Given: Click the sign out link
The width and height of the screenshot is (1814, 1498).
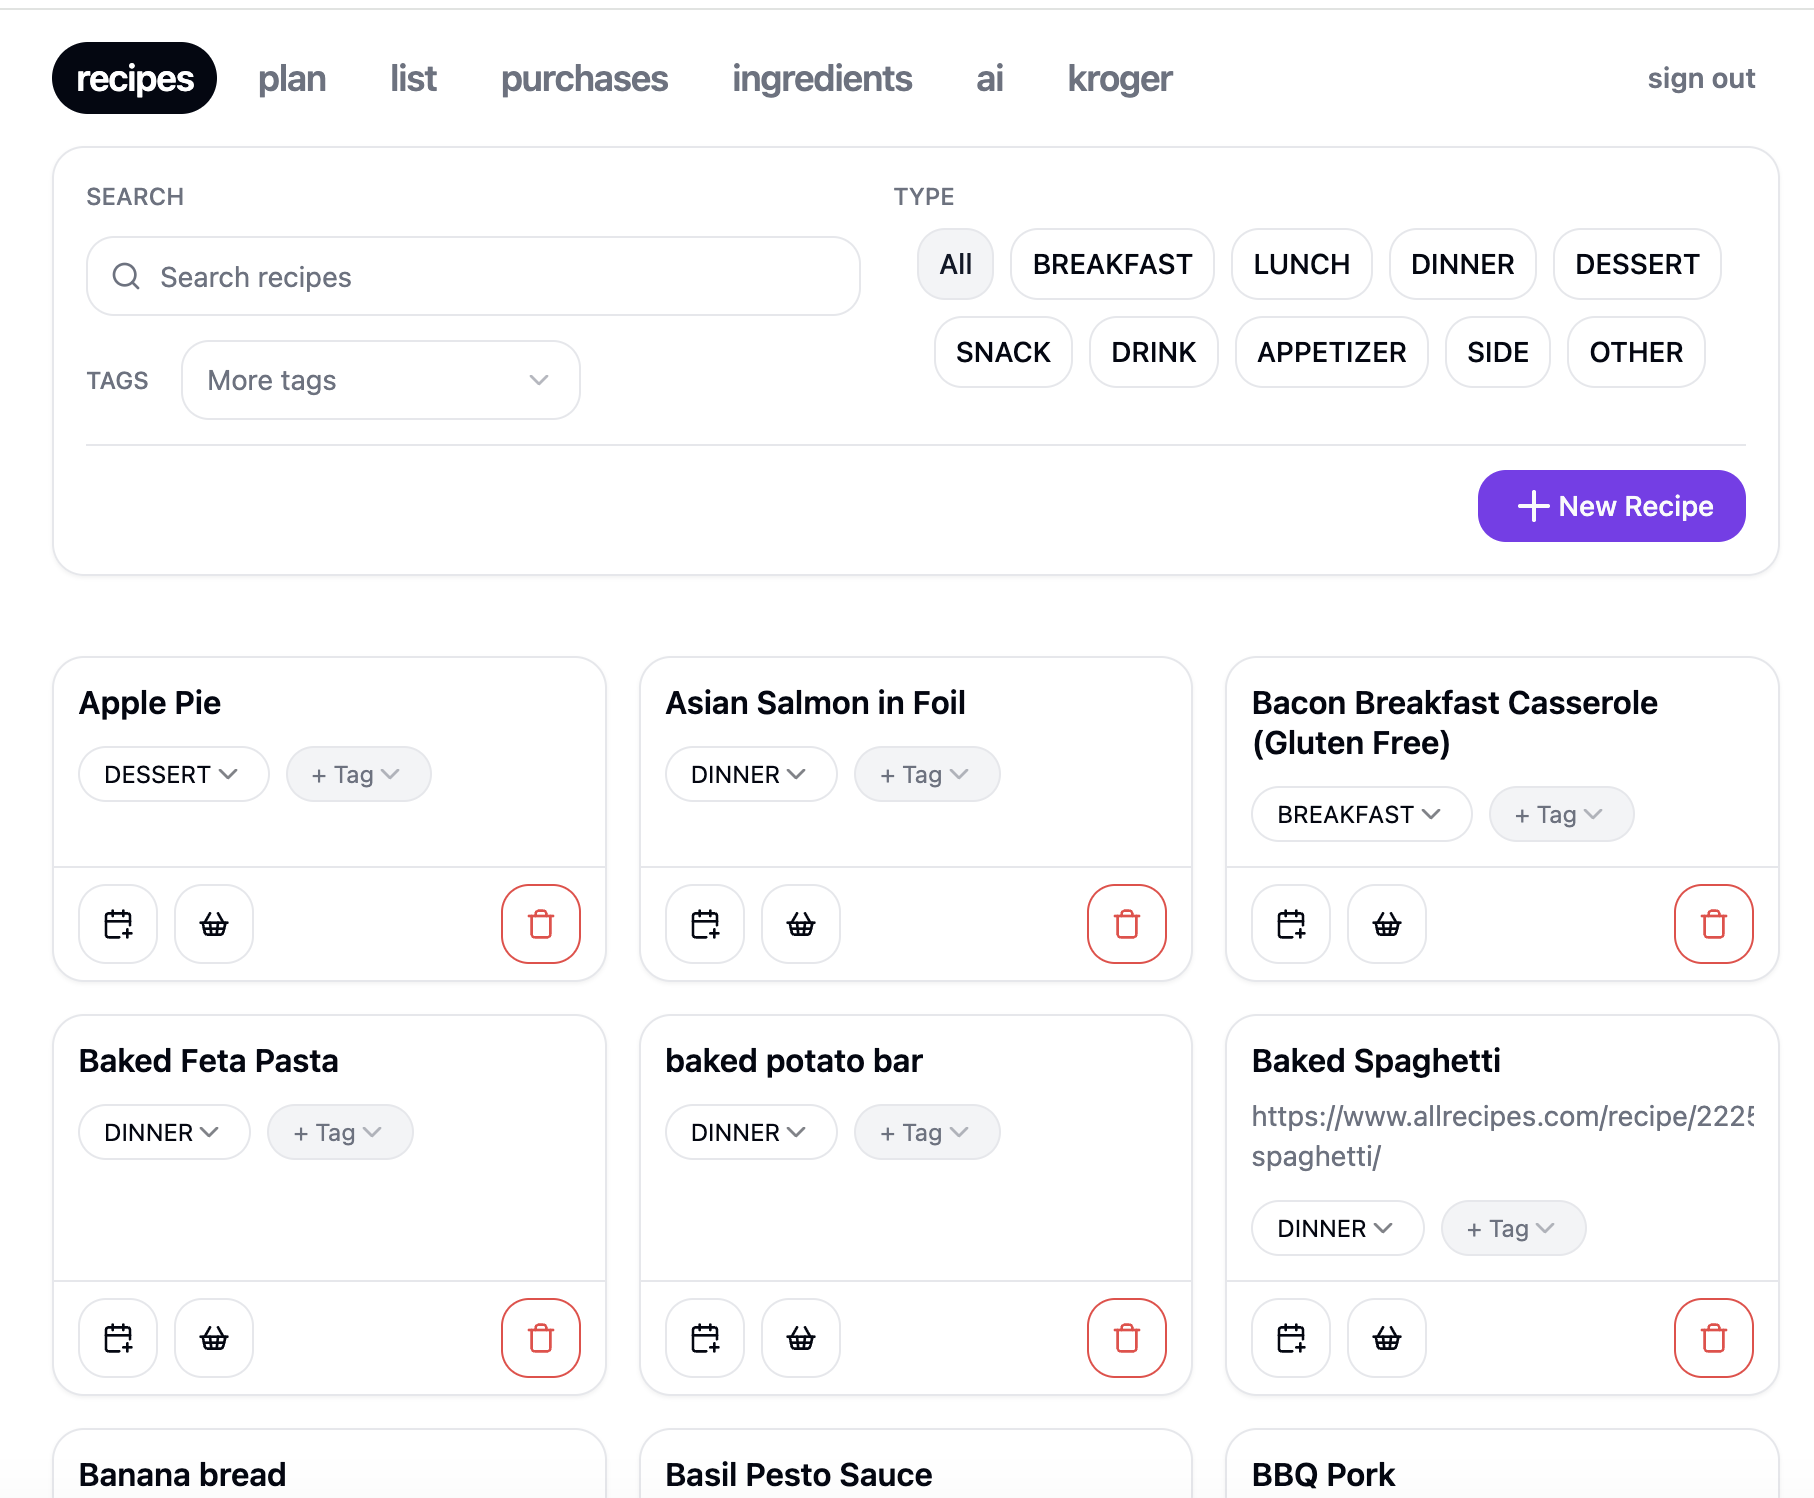Looking at the screenshot, I should pos(1700,78).
